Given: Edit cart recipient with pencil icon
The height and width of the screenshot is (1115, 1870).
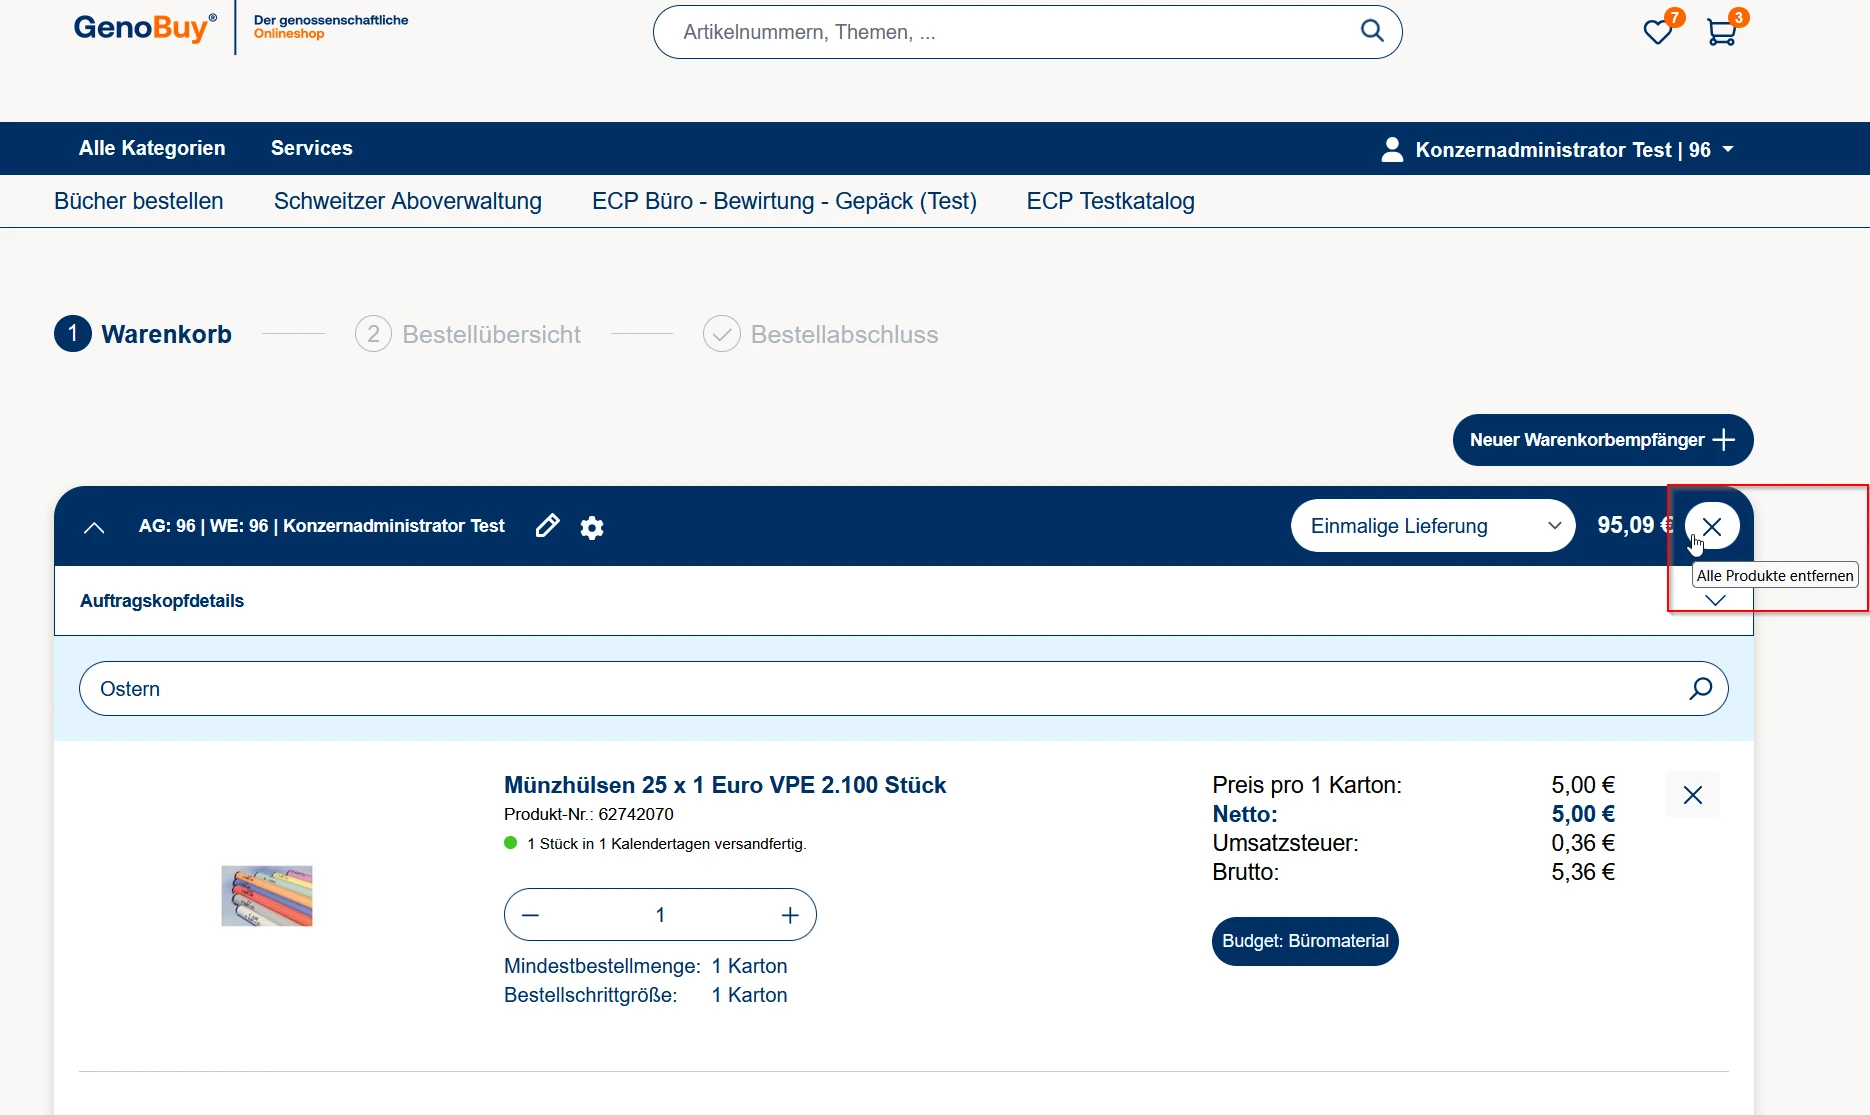Looking at the screenshot, I should (547, 526).
